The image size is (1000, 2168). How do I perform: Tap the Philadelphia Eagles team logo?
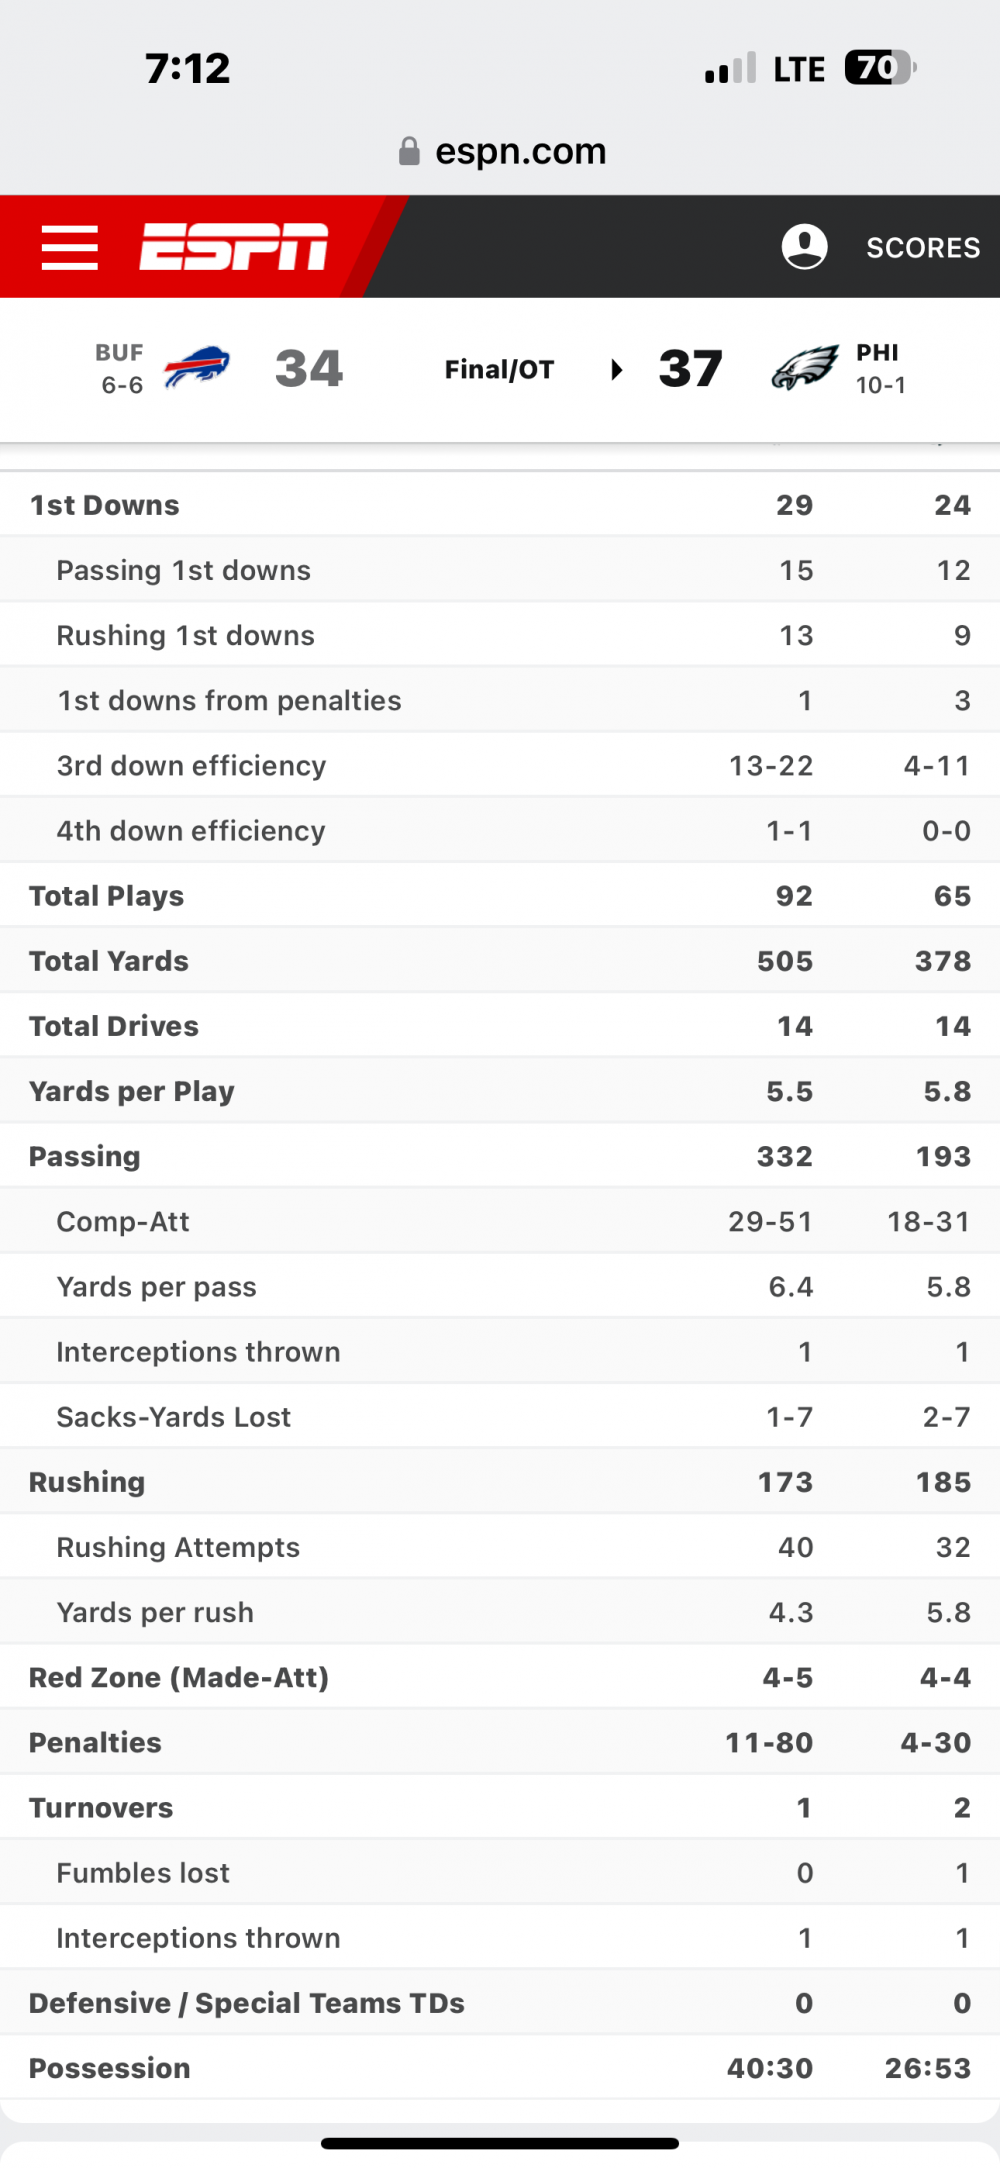pyautogui.click(x=805, y=368)
